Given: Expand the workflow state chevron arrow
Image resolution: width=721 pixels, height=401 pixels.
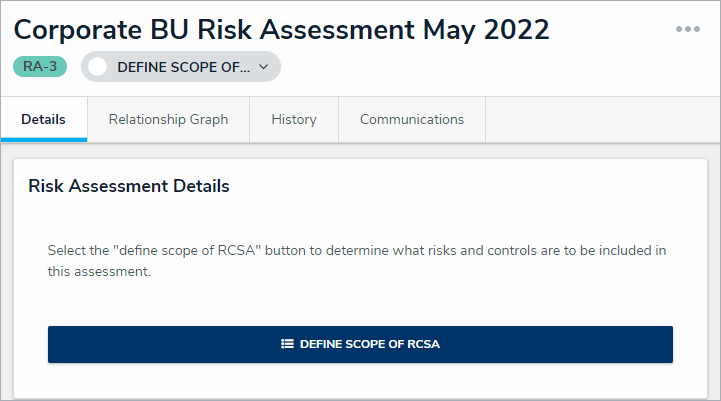Looking at the screenshot, I should coord(264,67).
